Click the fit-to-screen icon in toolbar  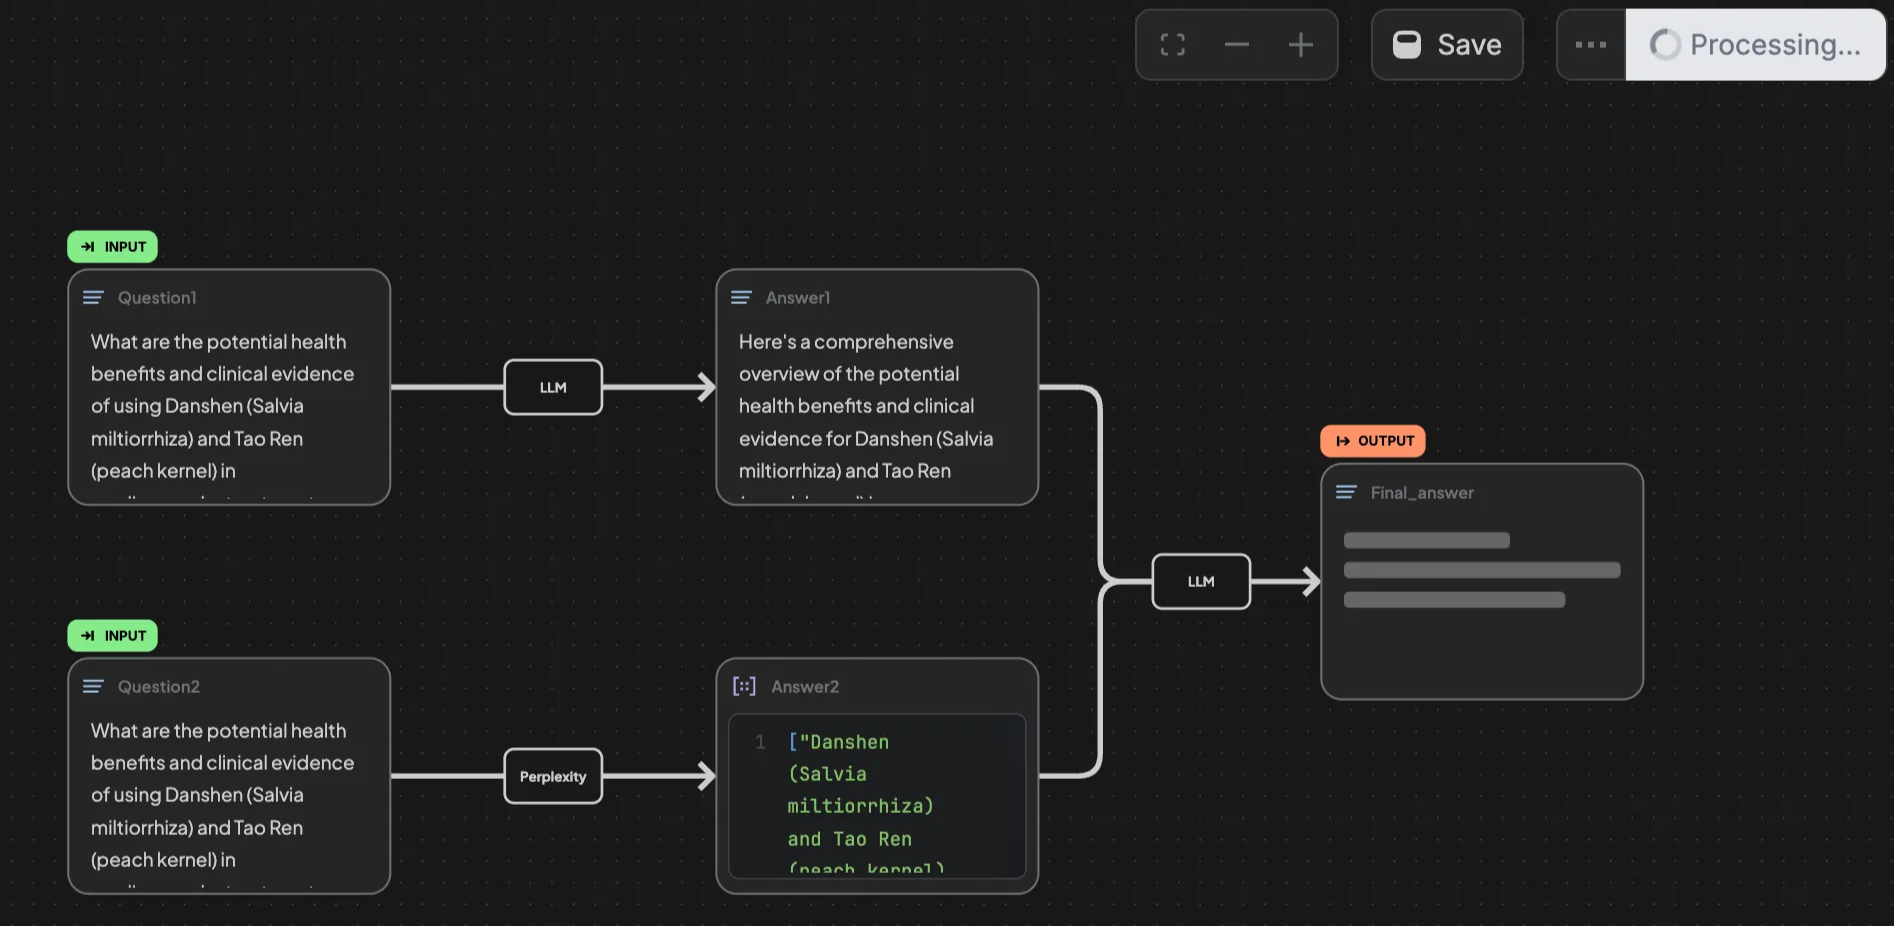[1172, 45]
